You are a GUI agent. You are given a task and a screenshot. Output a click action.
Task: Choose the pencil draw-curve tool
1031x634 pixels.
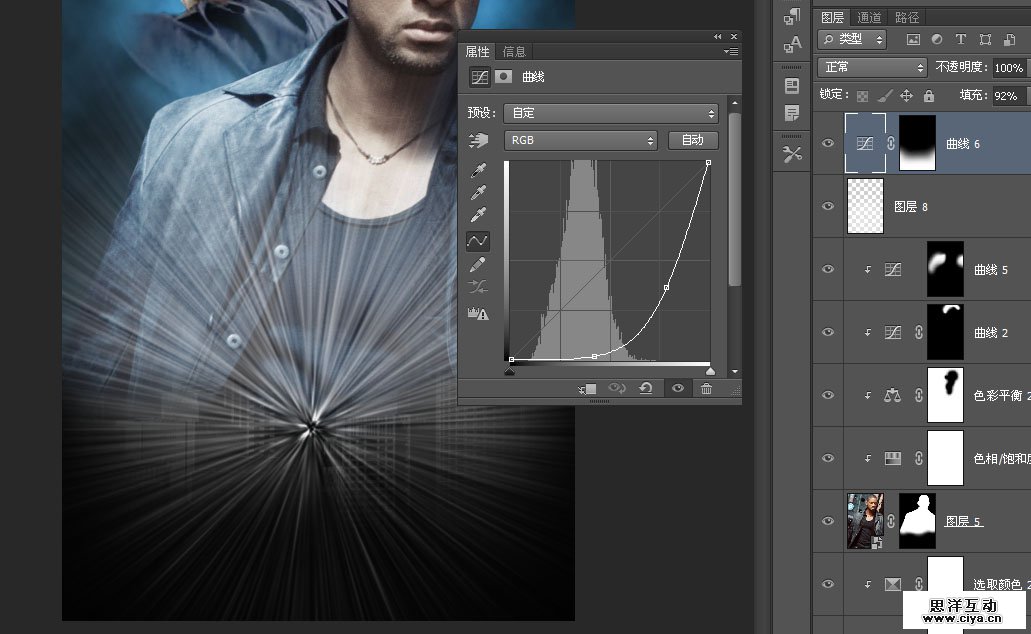coord(478,264)
